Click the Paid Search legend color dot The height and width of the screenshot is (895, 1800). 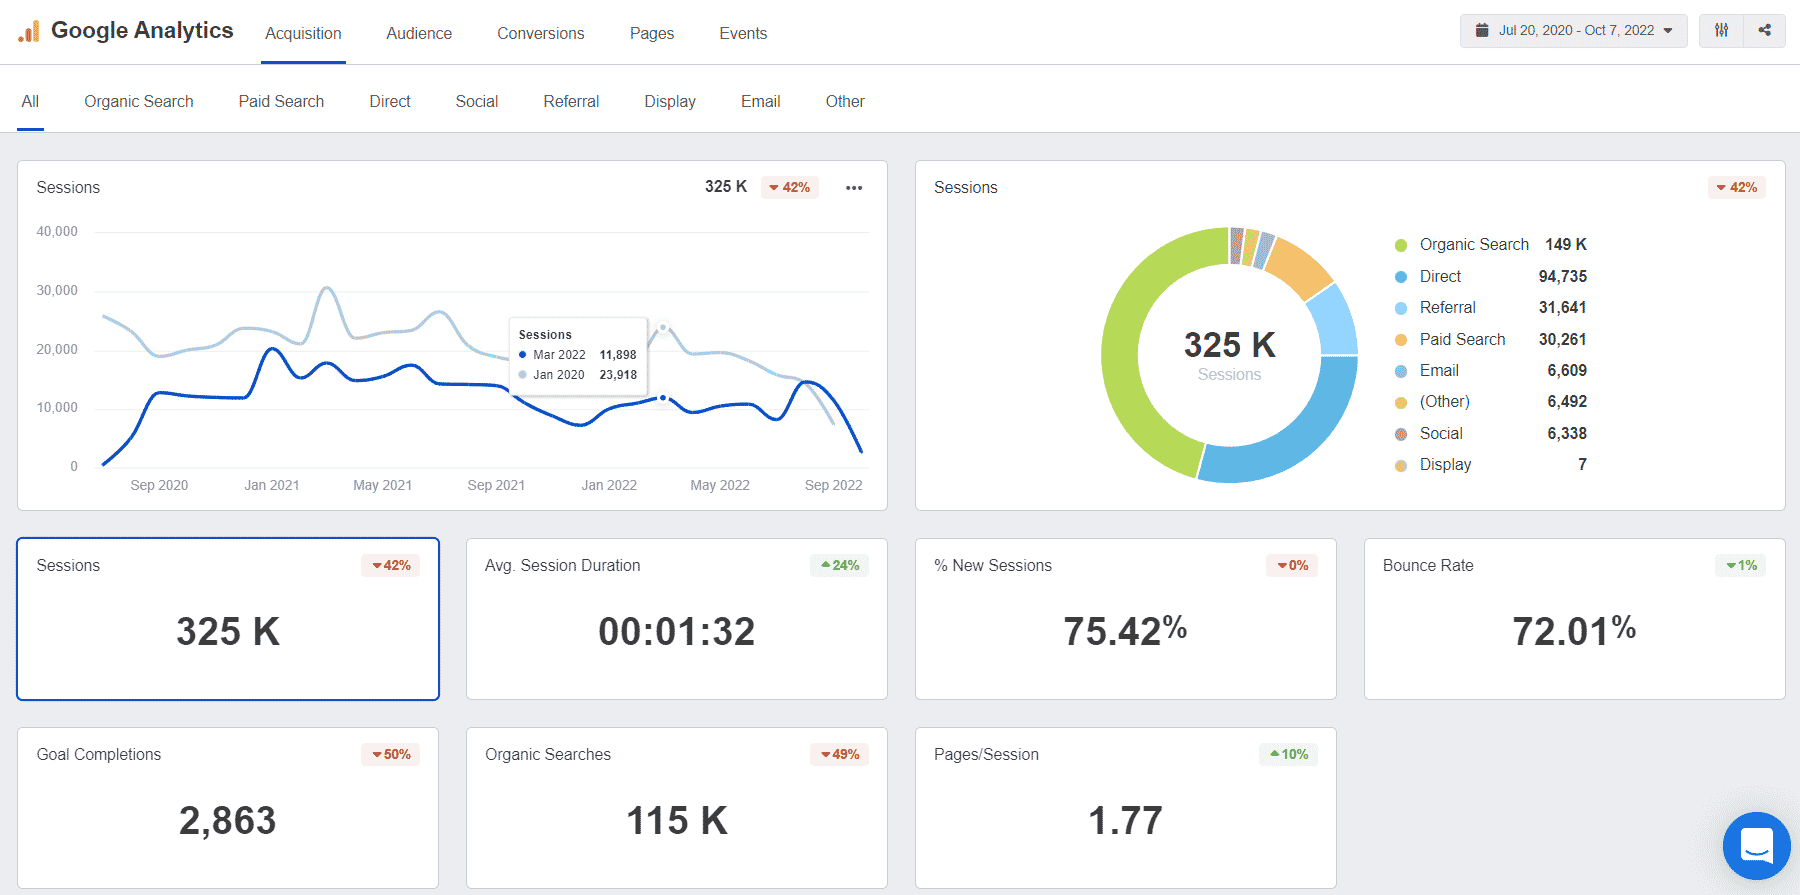click(1401, 340)
